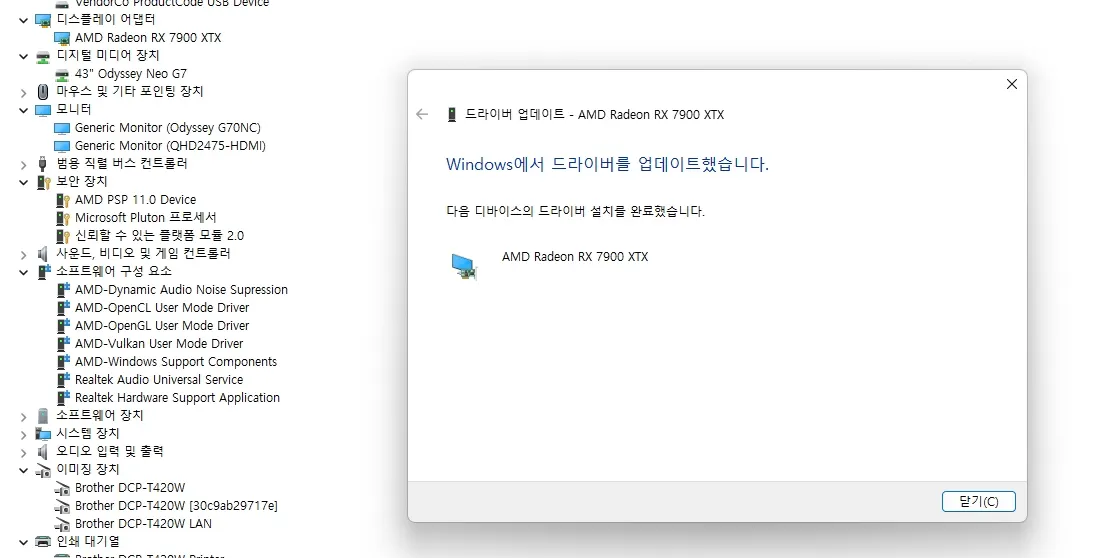Select Generic Monitor (Odyssey G70NC)
The width and height of the screenshot is (1106, 558).
point(168,128)
